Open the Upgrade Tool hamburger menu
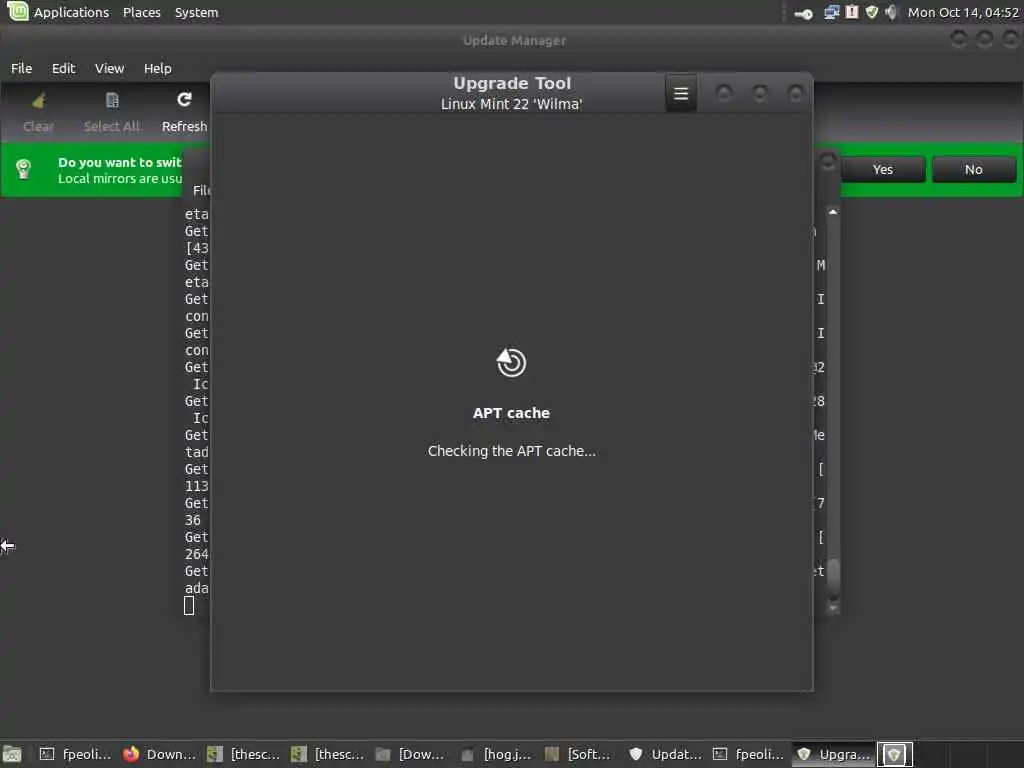The height and width of the screenshot is (768, 1024). (x=680, y=93)
